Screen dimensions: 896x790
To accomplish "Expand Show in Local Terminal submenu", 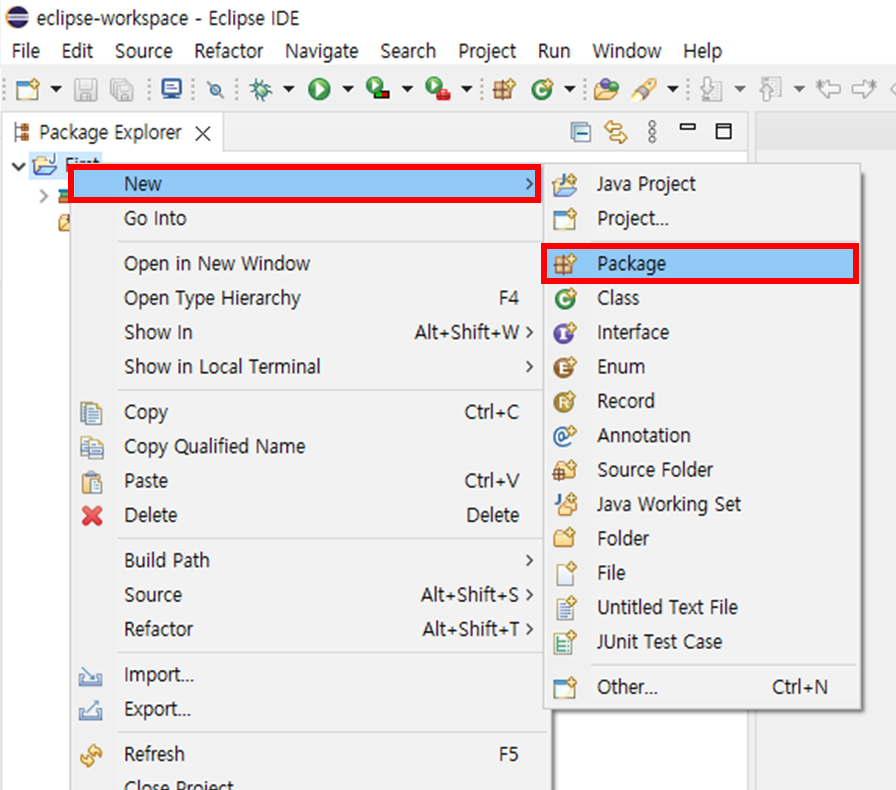I will point(306,366).
